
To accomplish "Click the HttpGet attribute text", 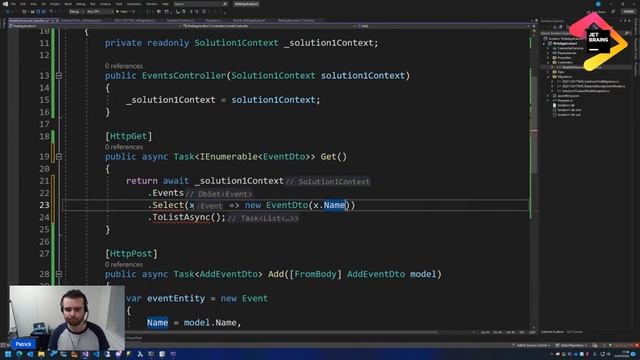I will (129, 136).
